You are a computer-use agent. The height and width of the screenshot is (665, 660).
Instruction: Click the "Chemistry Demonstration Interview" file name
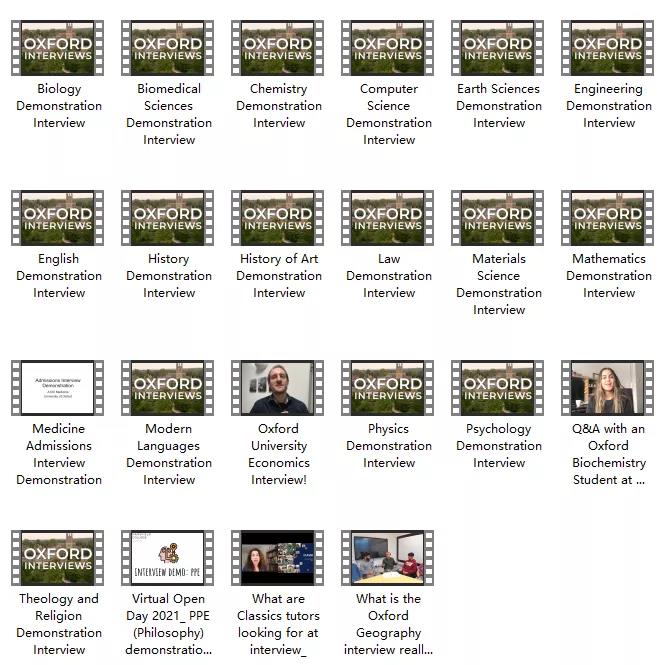click(x=279, y=106)
